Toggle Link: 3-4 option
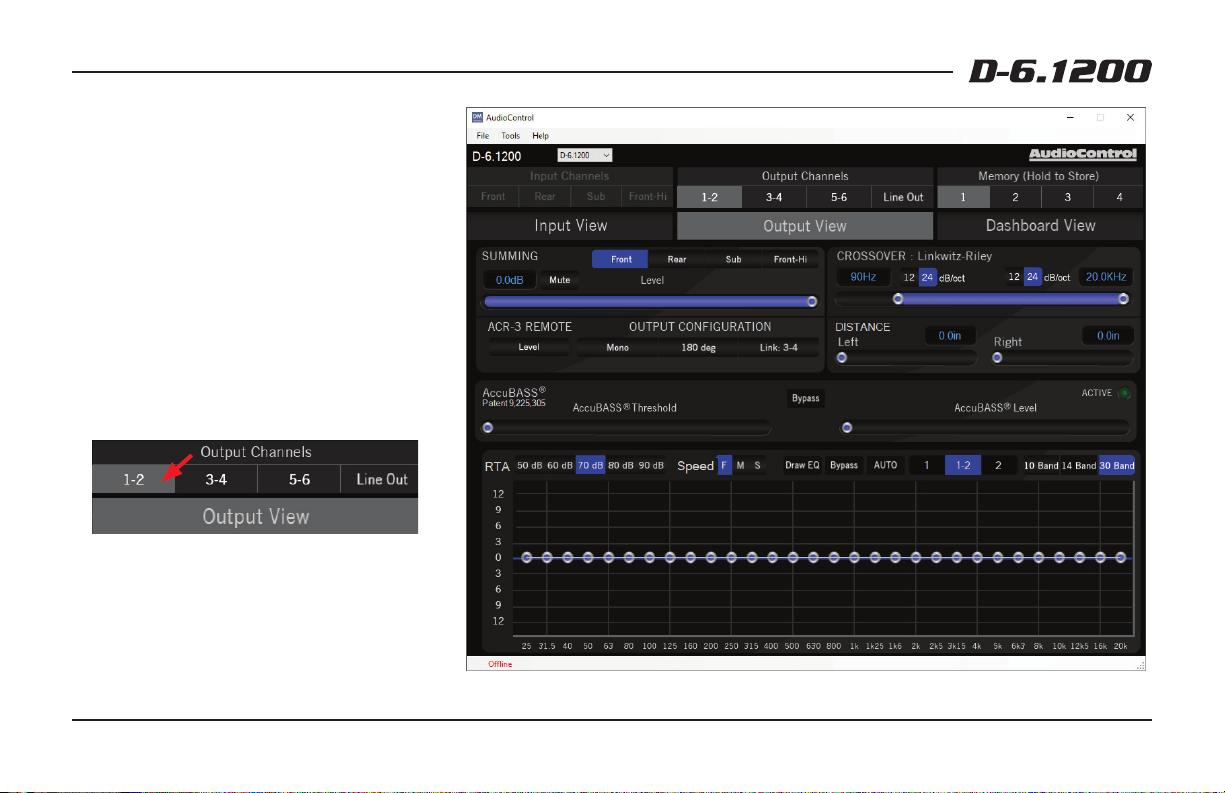The width and height of the screenshot is (1225, 793). click(779, 348)
